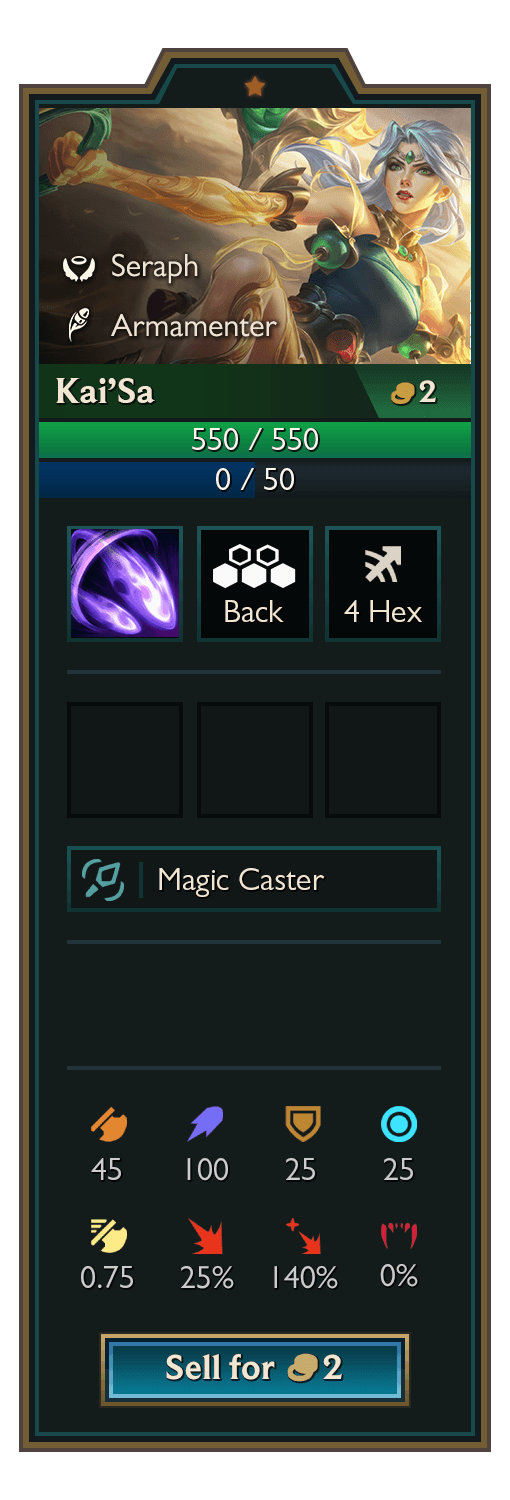Click the armor shield stat icon
Viewport: 510px width, 1500px height.
coord(301,1126)
